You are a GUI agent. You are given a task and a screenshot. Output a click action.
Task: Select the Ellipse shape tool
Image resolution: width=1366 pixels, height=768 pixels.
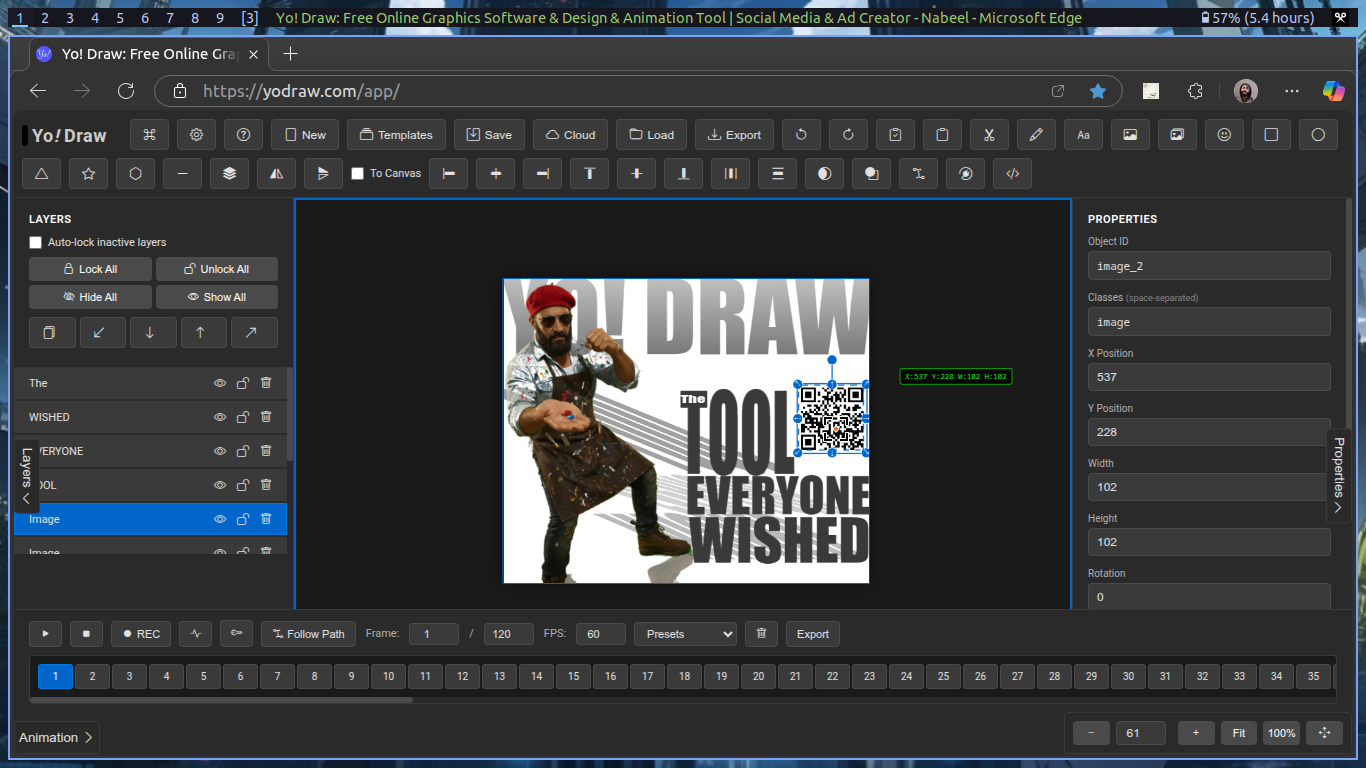(x=1318, y=134)
